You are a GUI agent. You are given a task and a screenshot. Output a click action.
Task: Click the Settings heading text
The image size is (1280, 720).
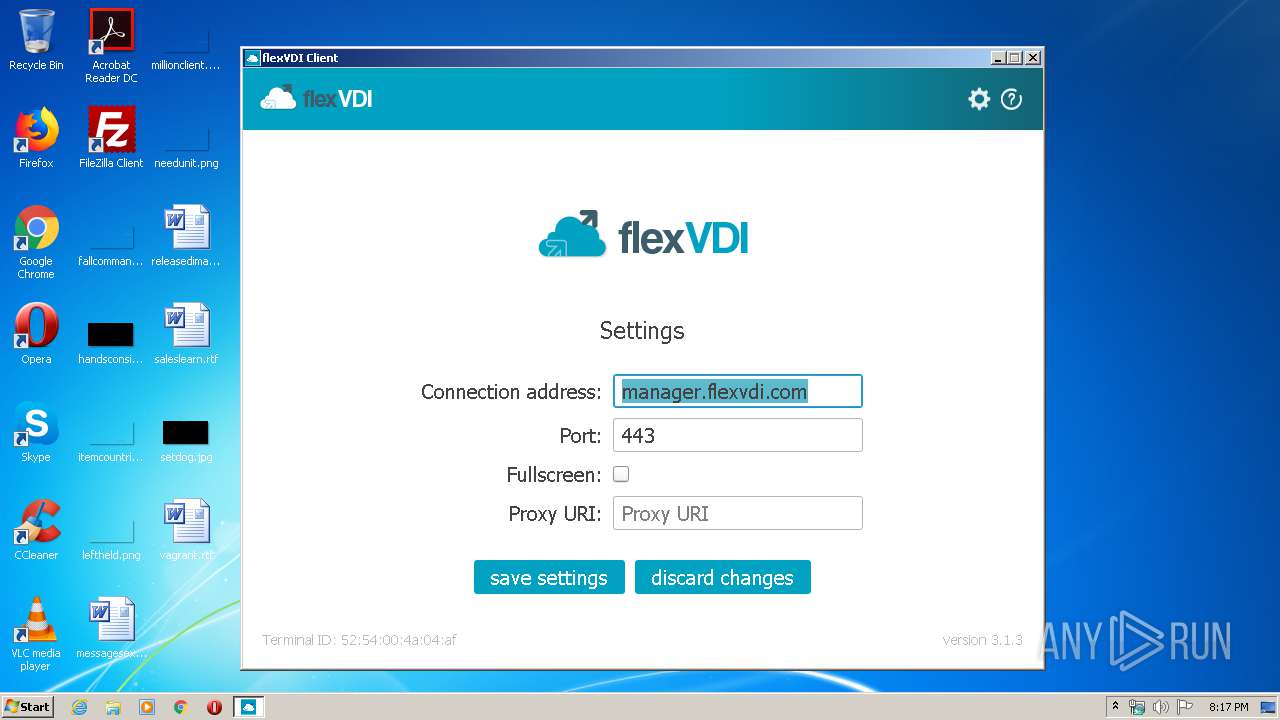[x=642, y=330]
